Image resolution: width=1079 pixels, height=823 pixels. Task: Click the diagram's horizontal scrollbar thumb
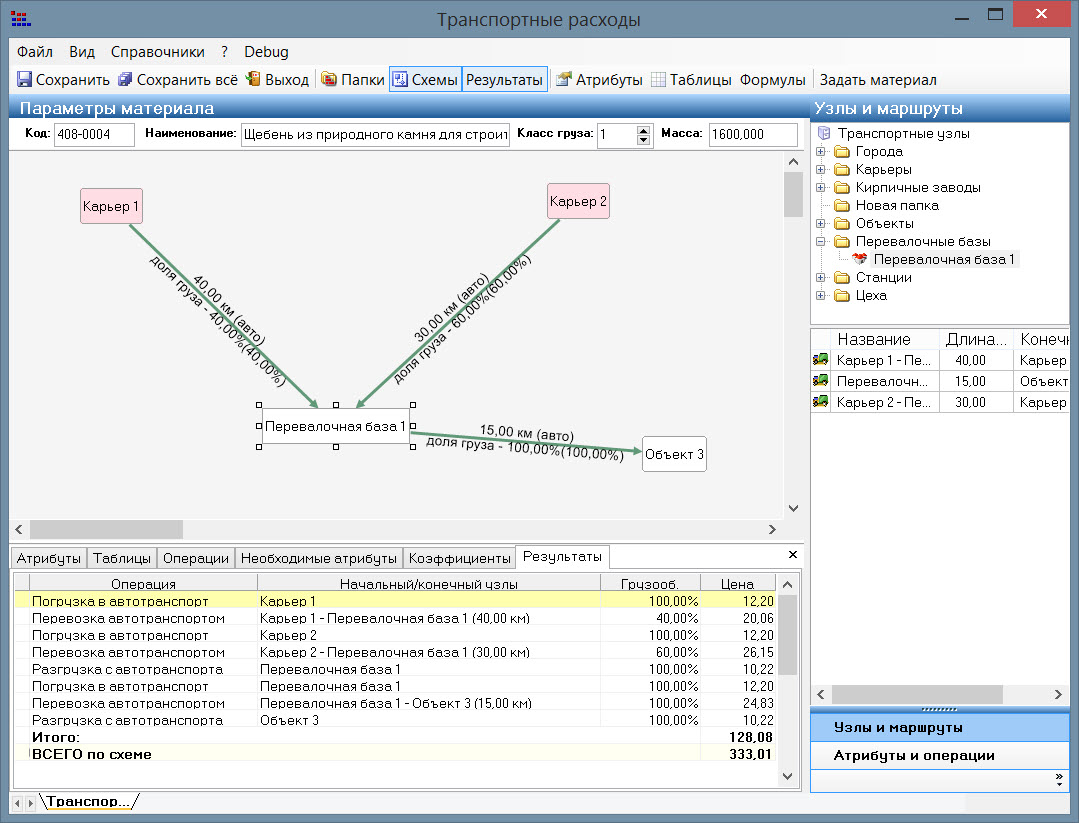tap(106, 529)
